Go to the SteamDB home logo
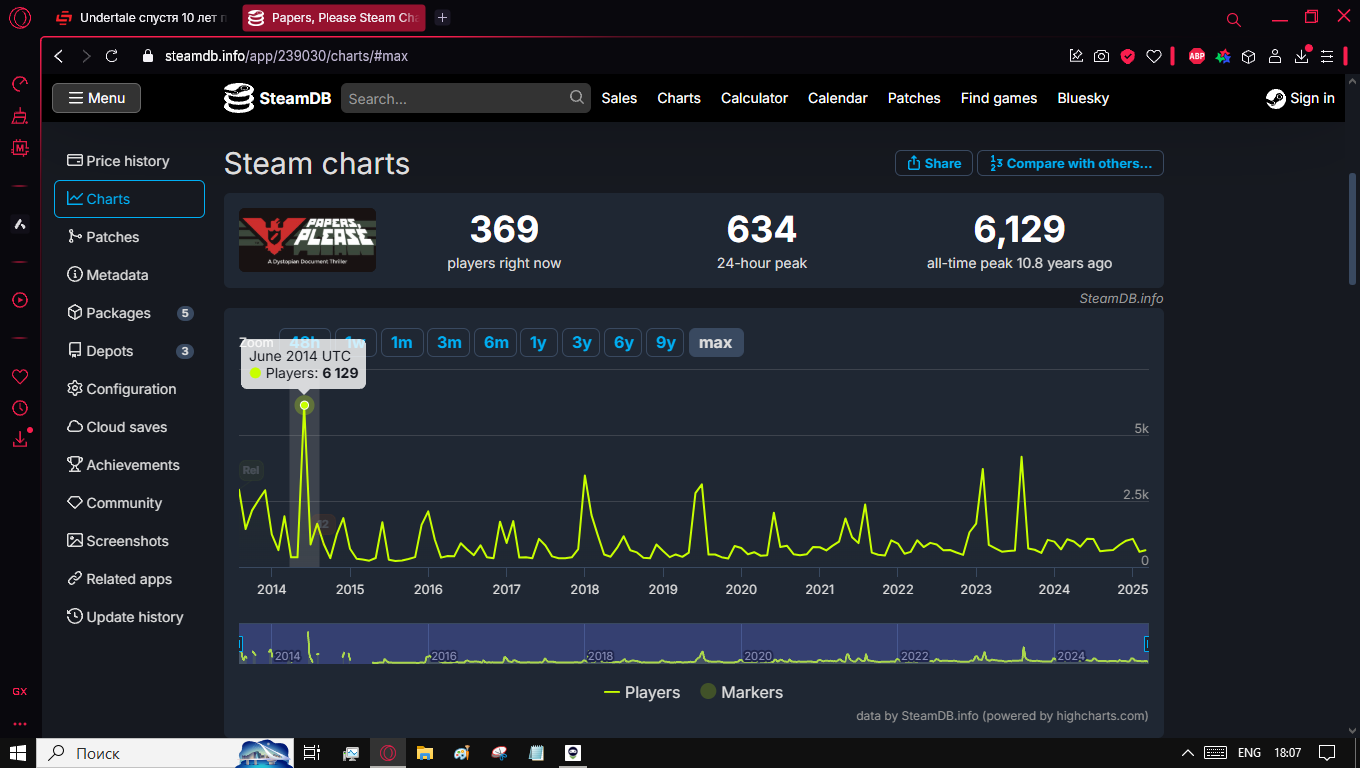 pyautogui.click(x=277, y=98)
